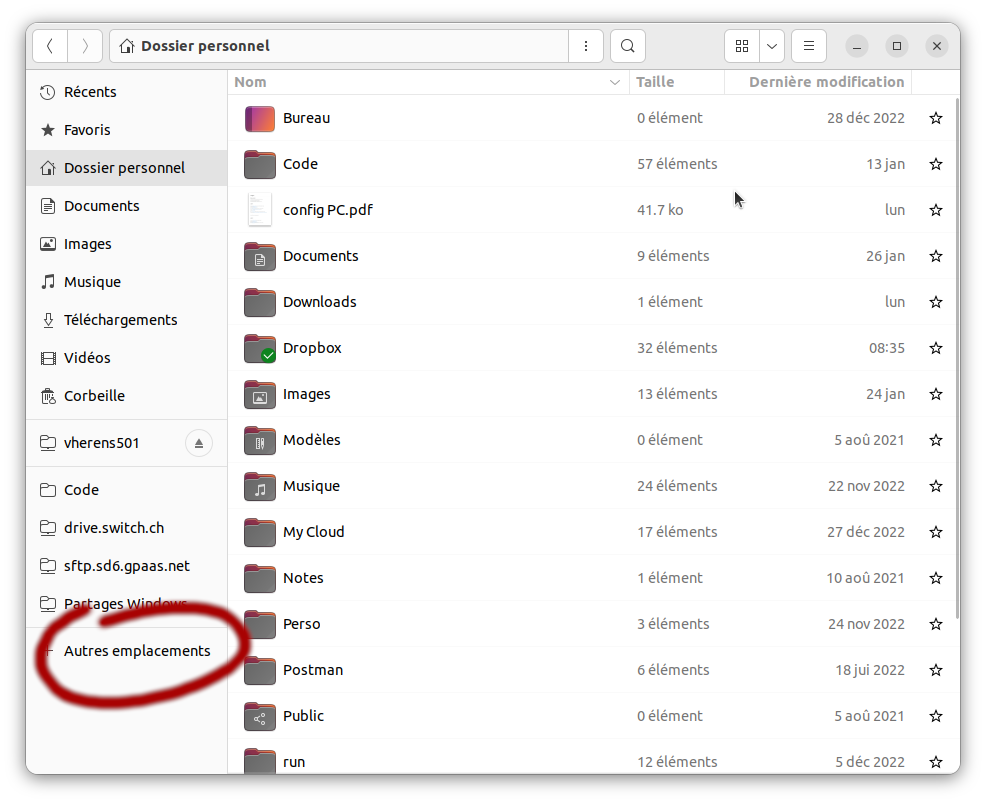
Task: Open Autres emplacements in sidebar
Action: coord(137,651)
